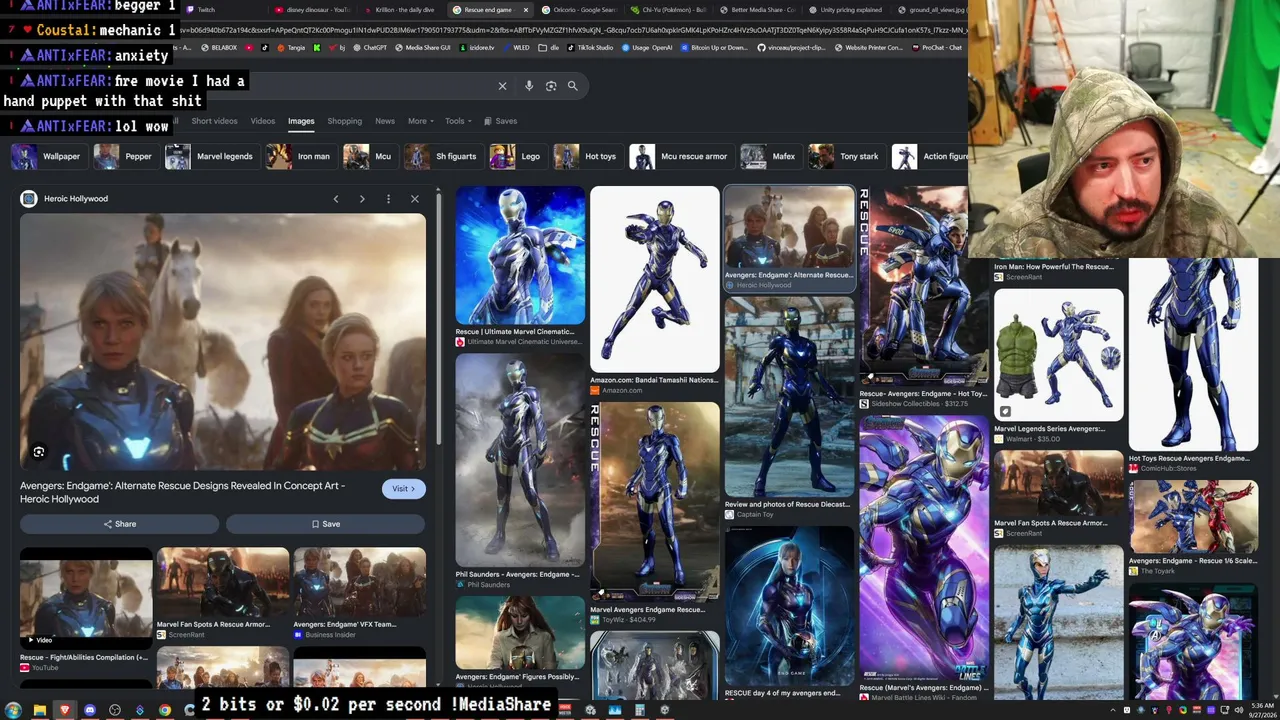
Task: Save the previewed image
Action: click(x=325, y=524)
